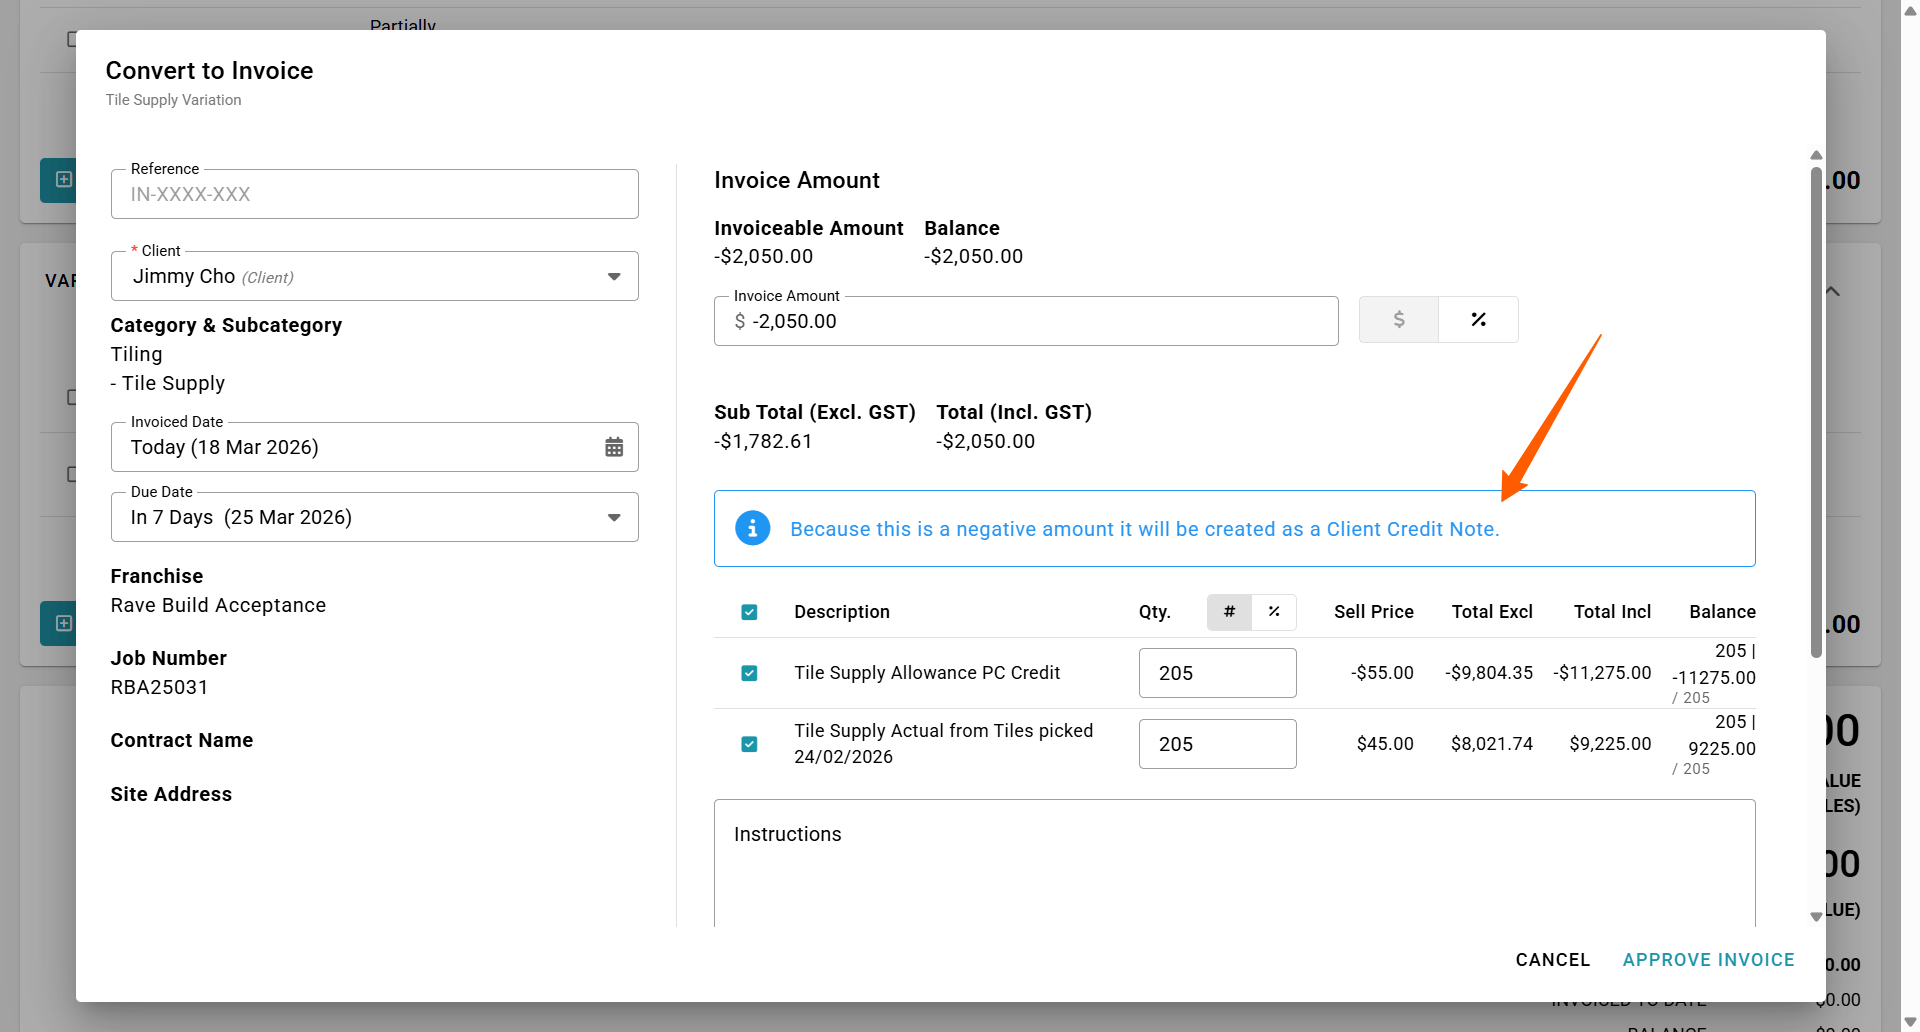Cancel the Convert to Invoice dialog
This screenshot has width=1920, height=1032.
pyautogui.click(x=1552, y=960)
